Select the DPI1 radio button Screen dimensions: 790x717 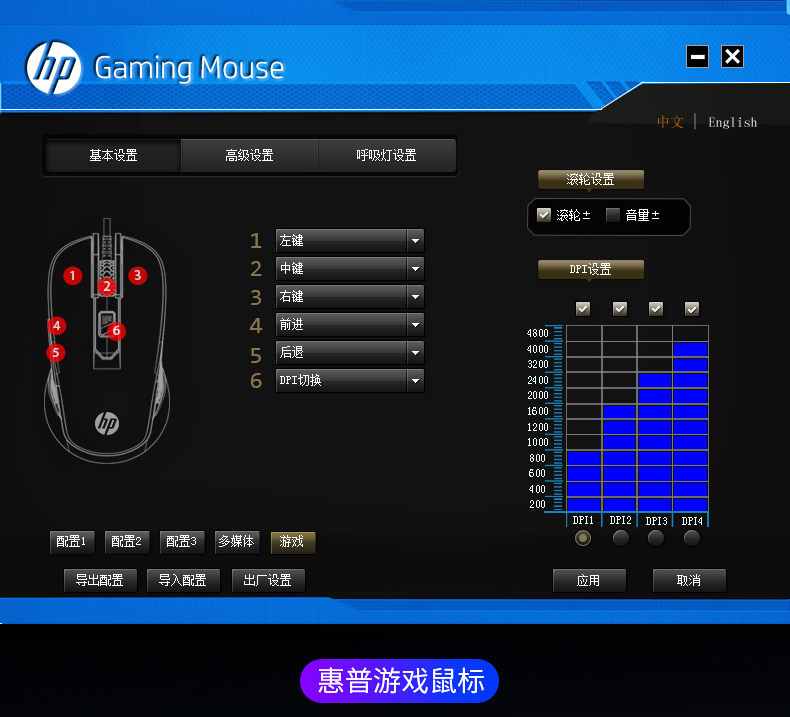[583, 538]
